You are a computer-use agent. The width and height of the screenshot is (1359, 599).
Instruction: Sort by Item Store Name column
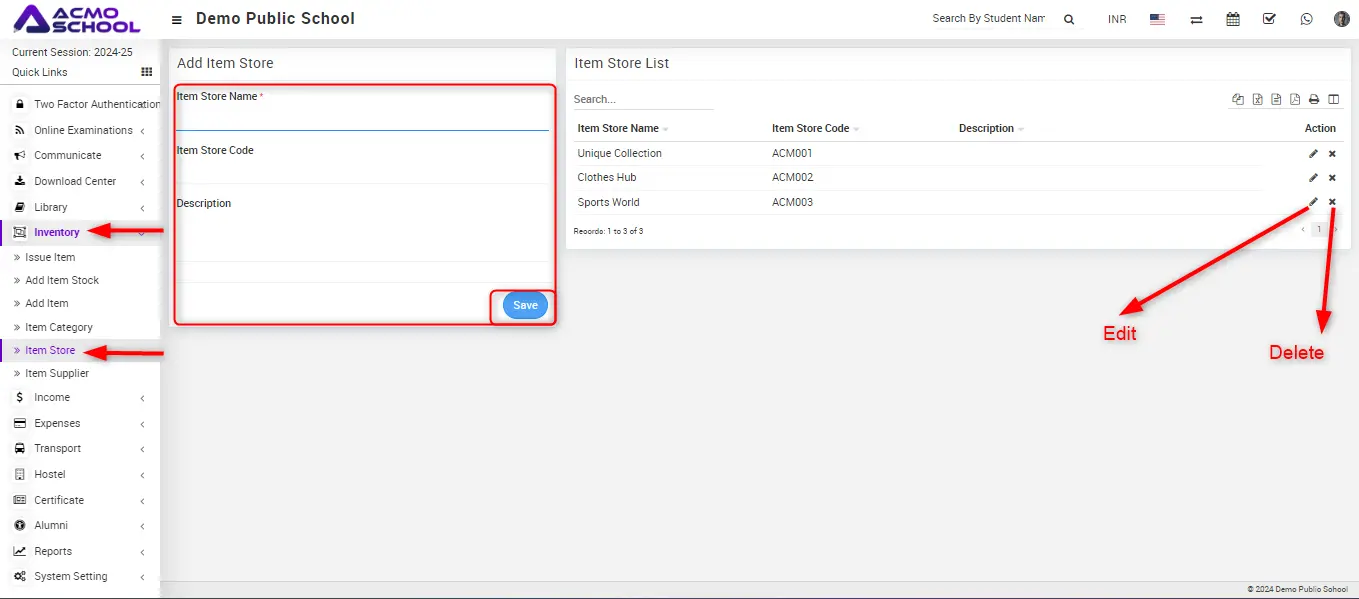(x=618, y=129)
